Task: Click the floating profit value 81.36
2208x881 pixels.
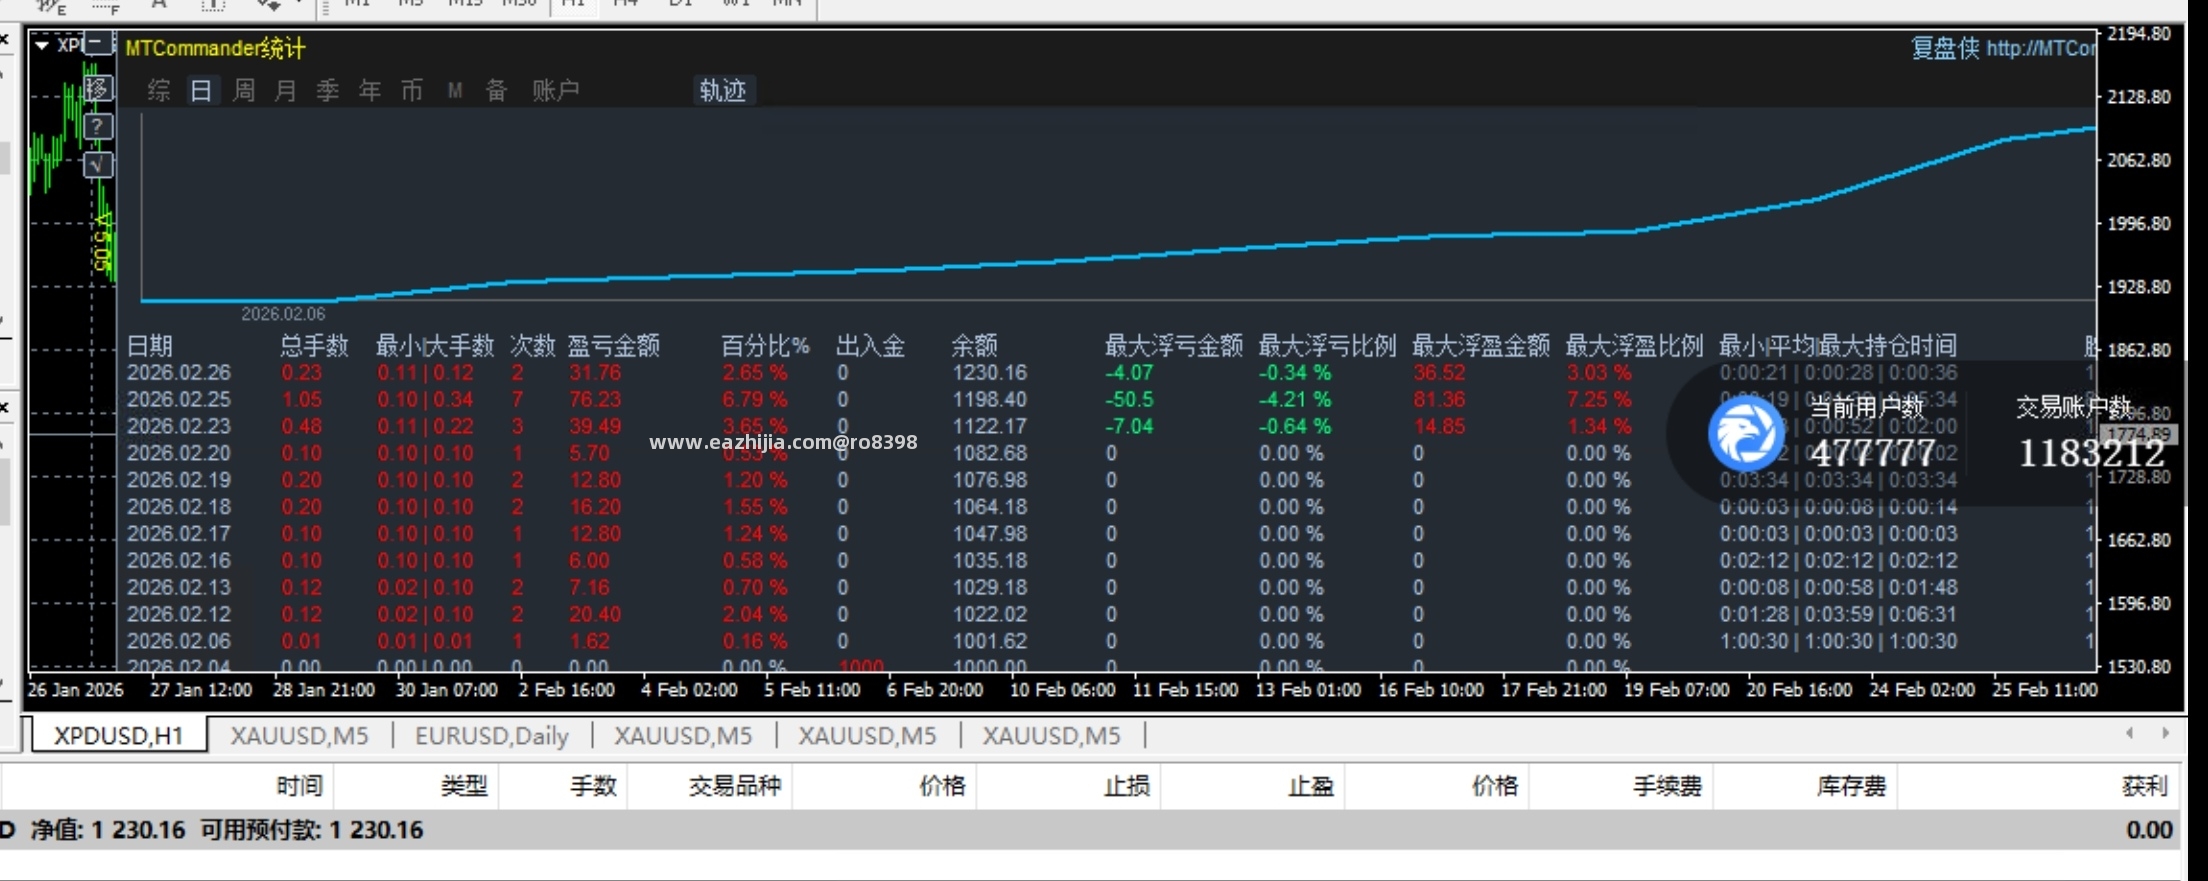Action: 1439,400
